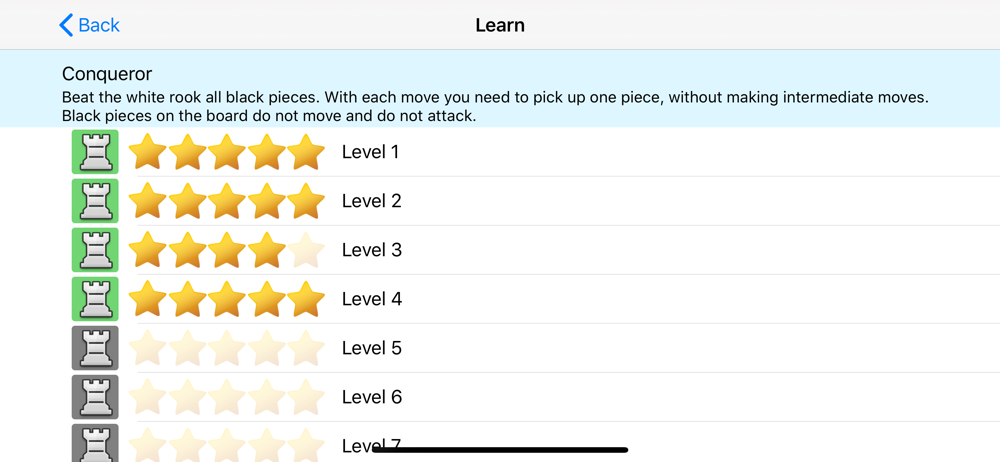The height and width of the screenshot is (462, 1000).
Task: Select the Level 3 row text
Action: [372, 250]
